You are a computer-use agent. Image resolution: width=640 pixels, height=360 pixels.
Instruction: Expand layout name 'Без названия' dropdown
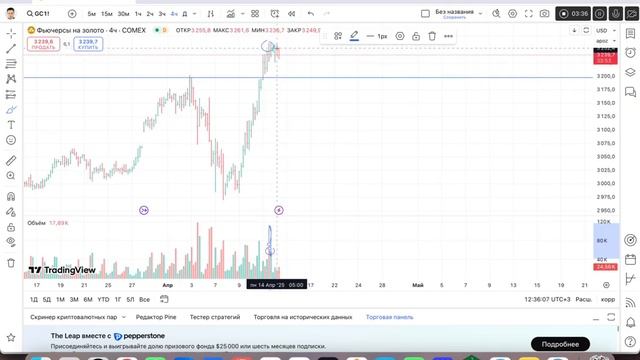pos(480,14)
